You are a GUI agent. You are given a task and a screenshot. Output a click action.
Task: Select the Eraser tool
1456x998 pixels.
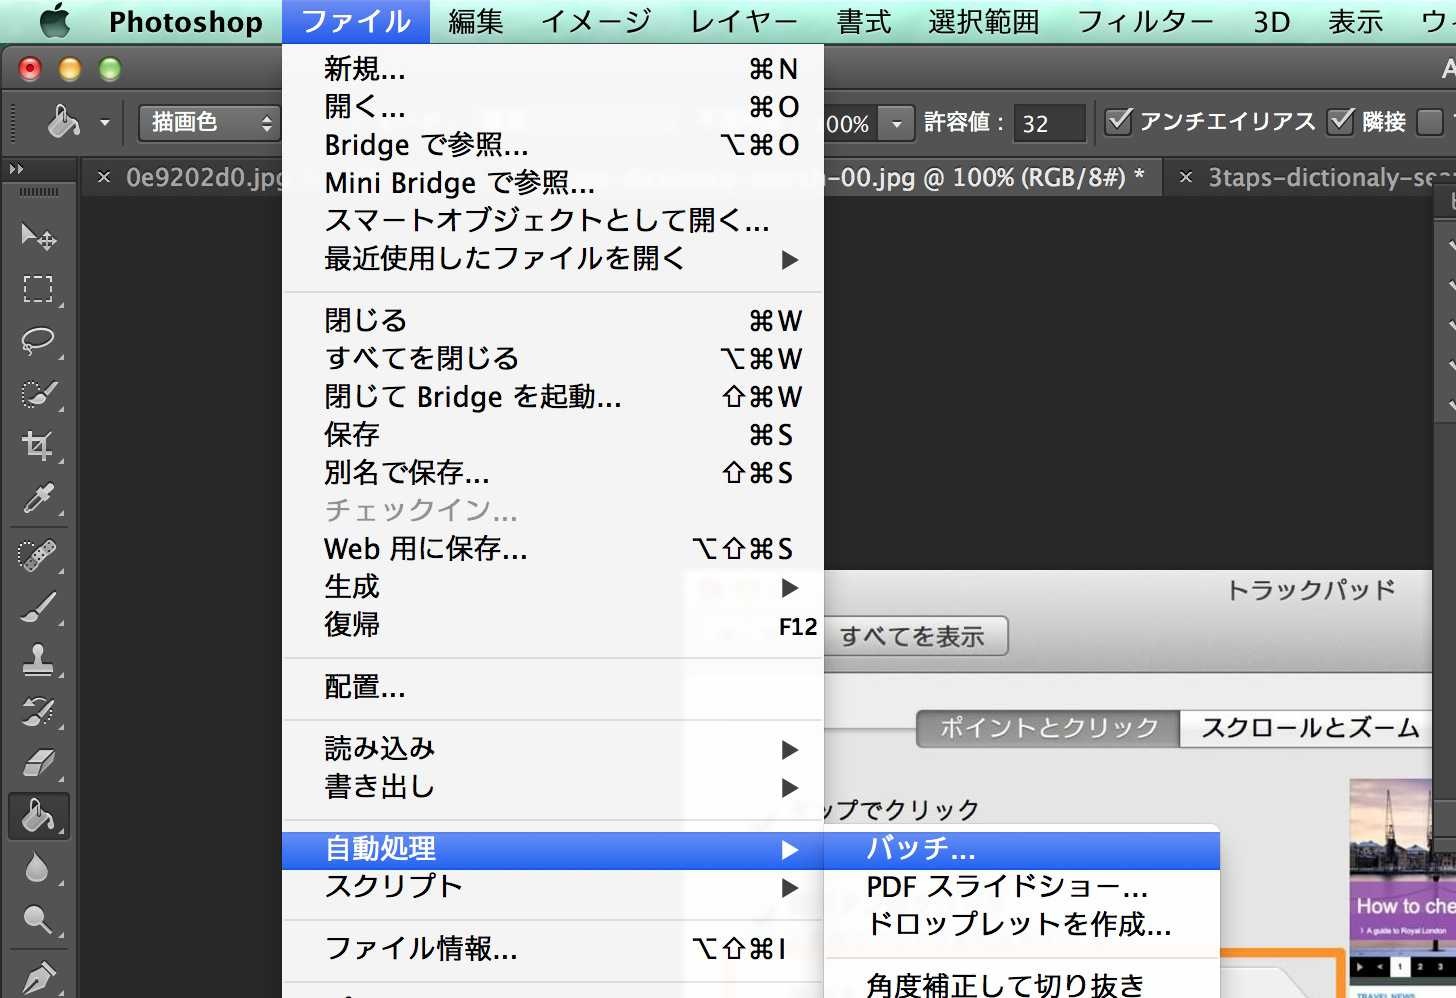[x=38, y=764]
